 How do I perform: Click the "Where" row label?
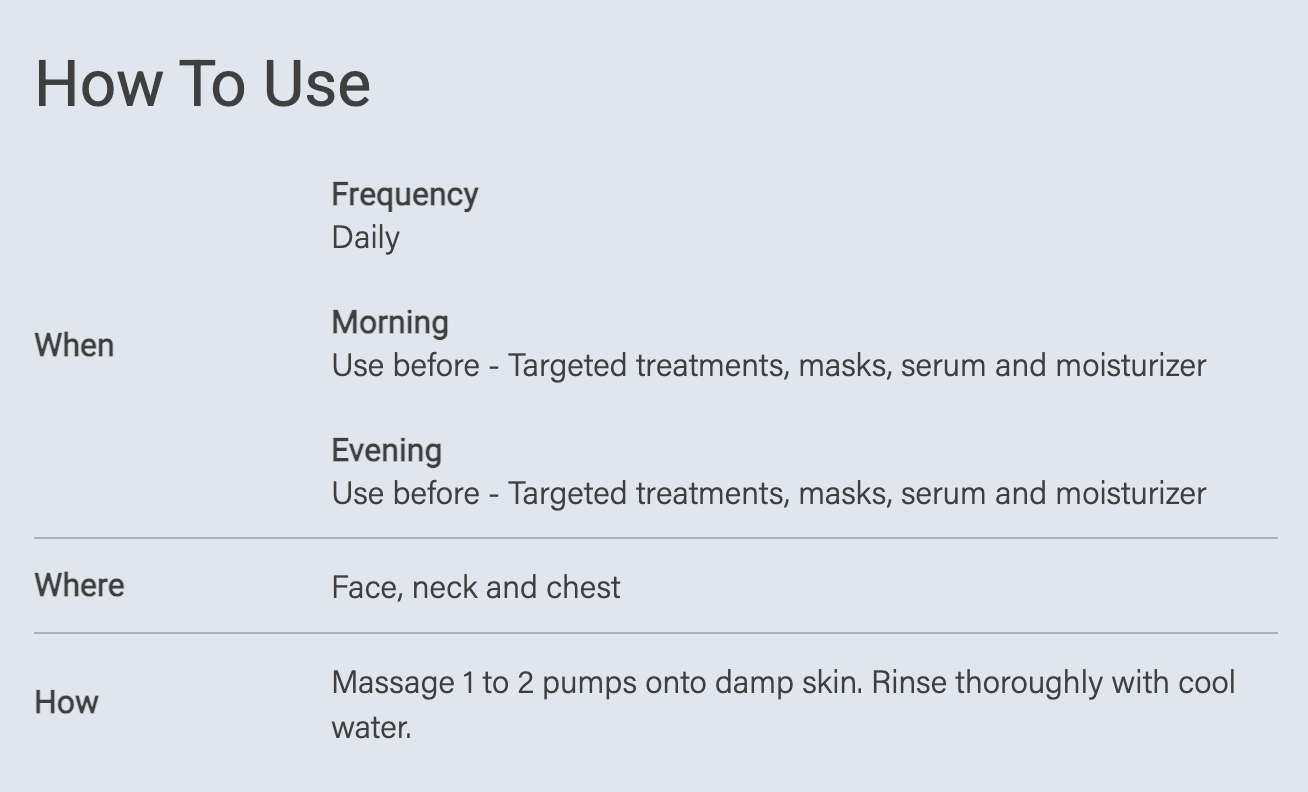79,585
